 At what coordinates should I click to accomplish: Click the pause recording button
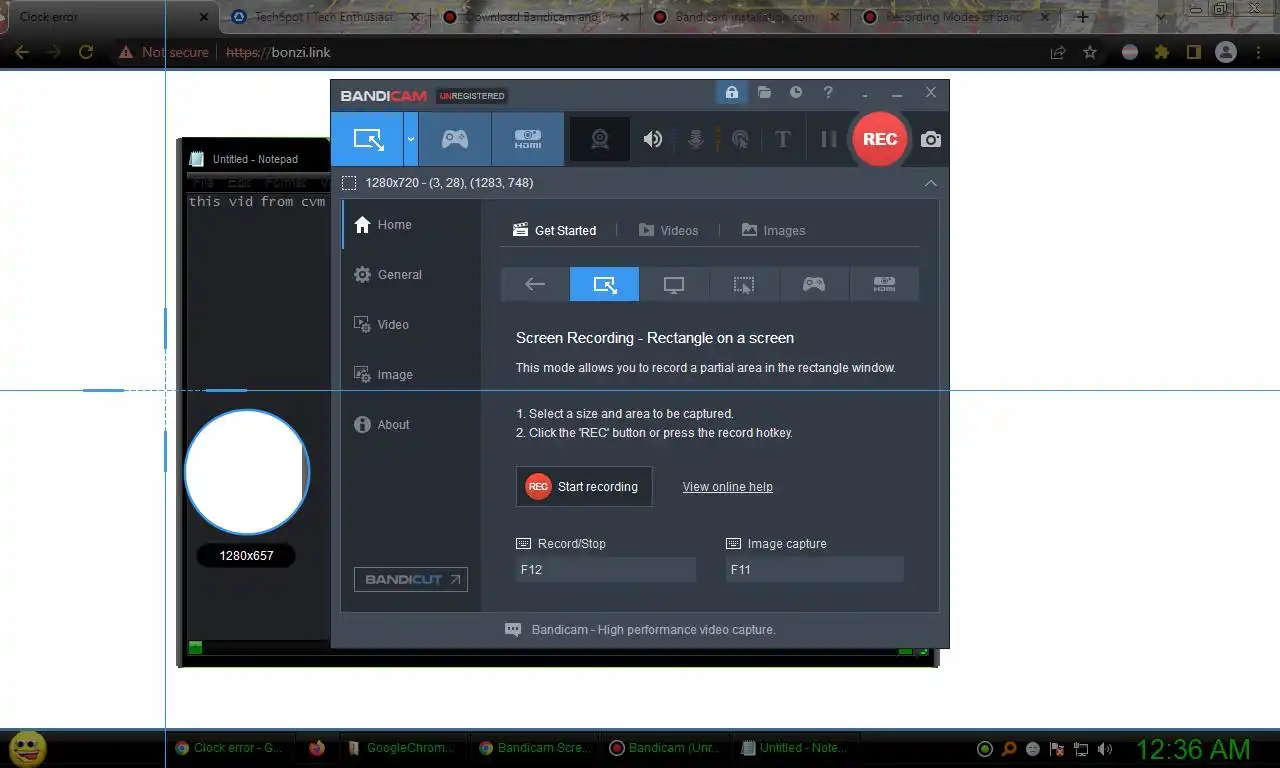click(x=828, y=139)
